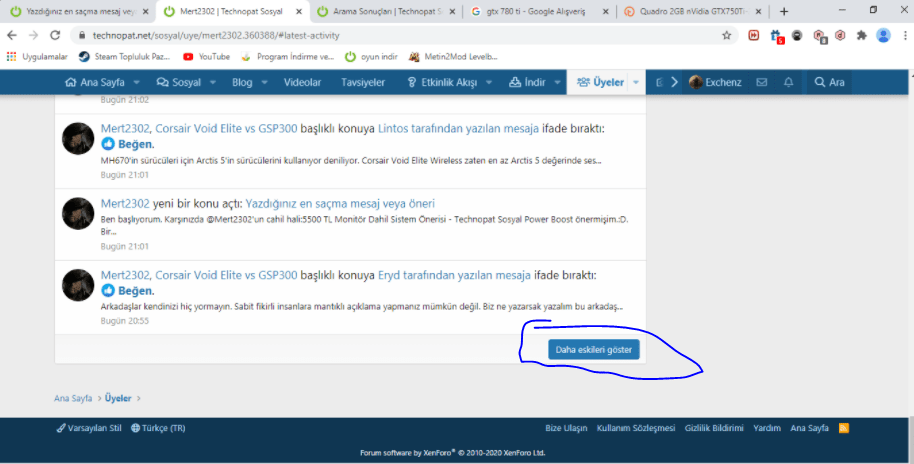Open the Etkinlik Akışı menu item
The height and width of the screenshot is (464, 914).
[442, 82]
